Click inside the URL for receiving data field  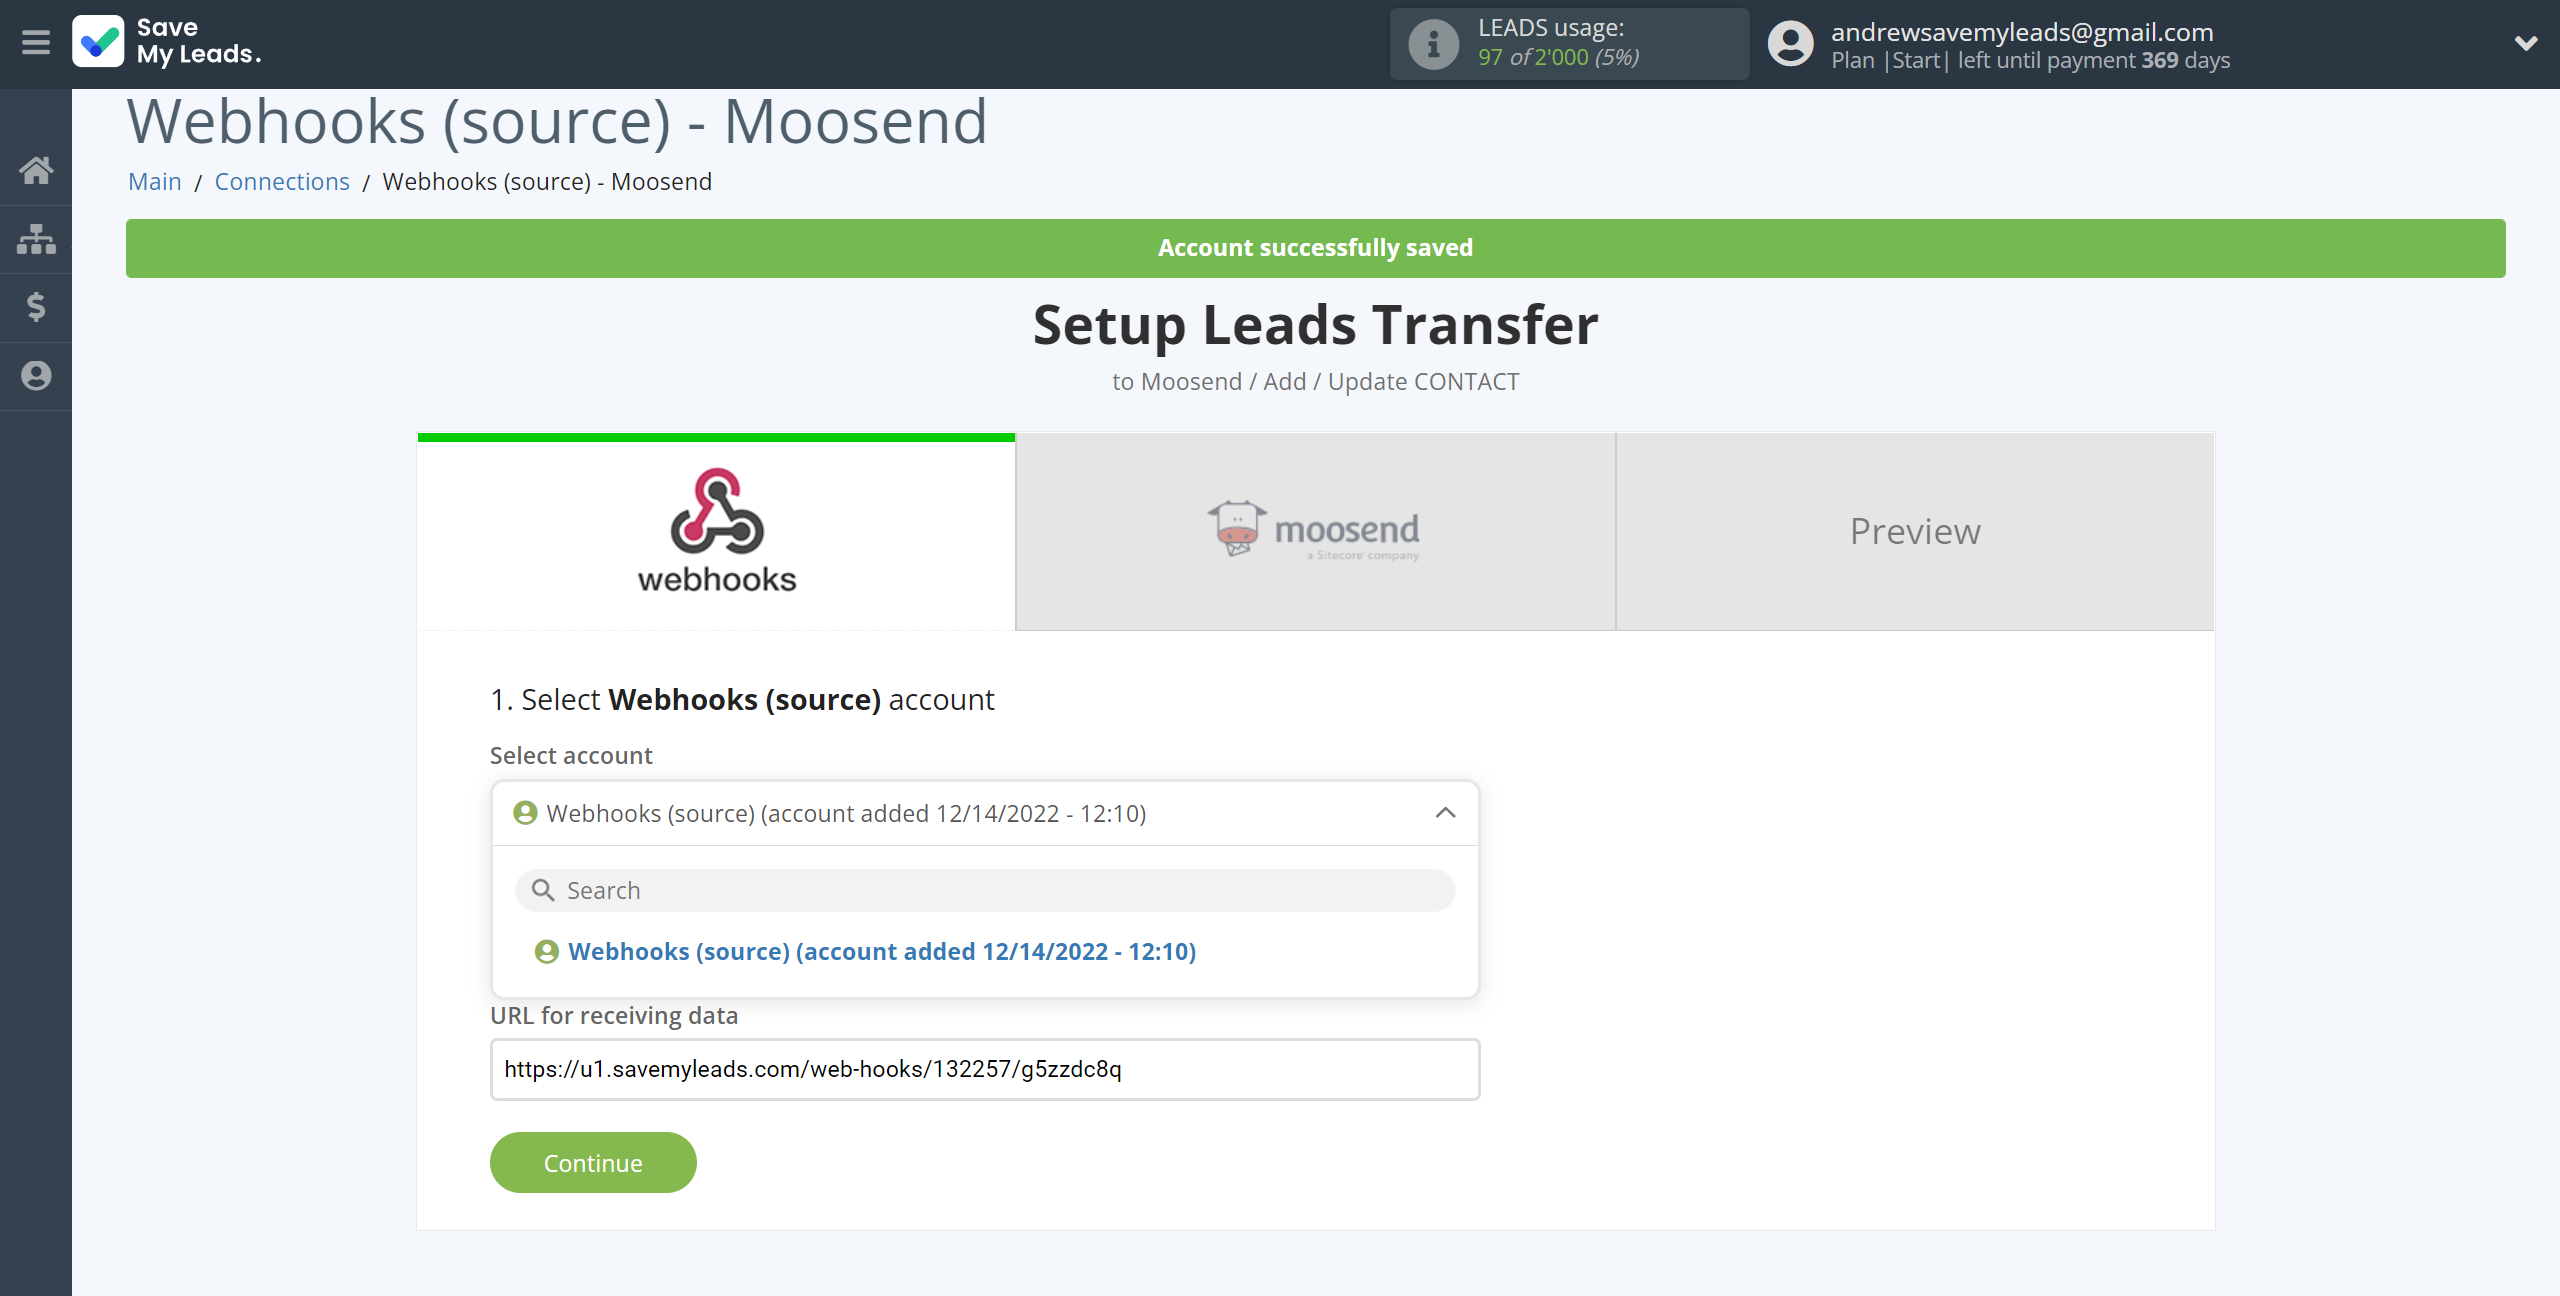point(983,1068)
